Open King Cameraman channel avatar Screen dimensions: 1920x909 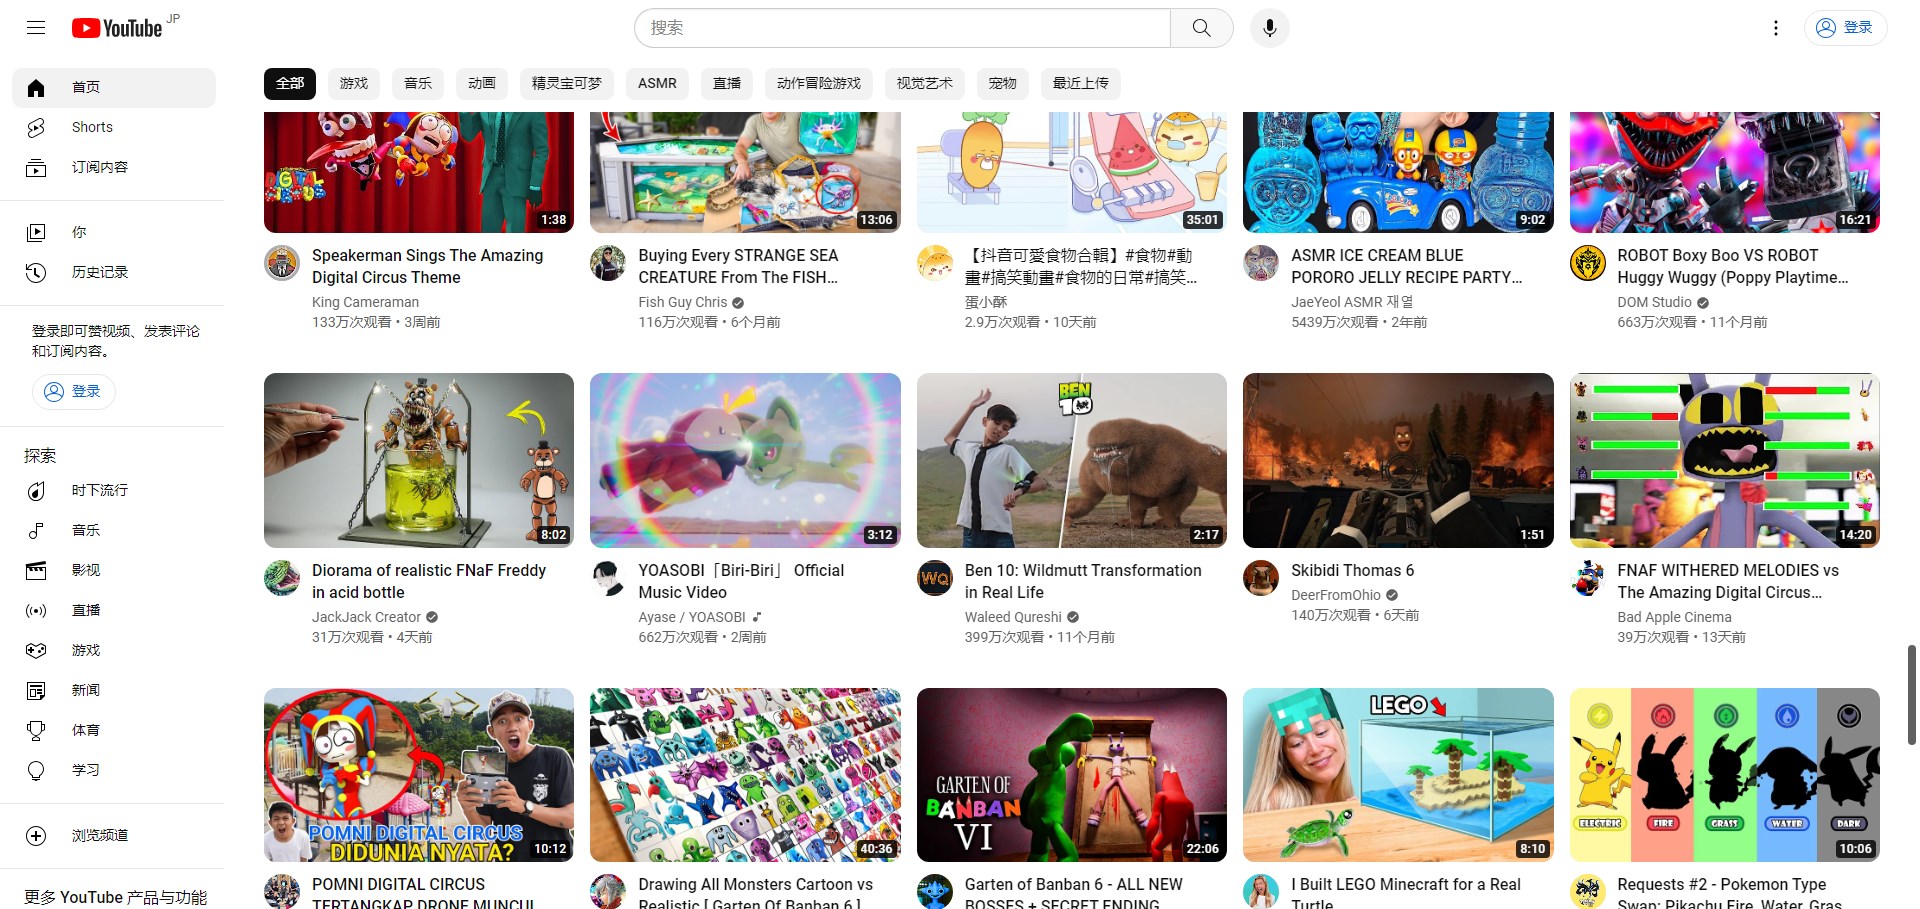point(282,263)
